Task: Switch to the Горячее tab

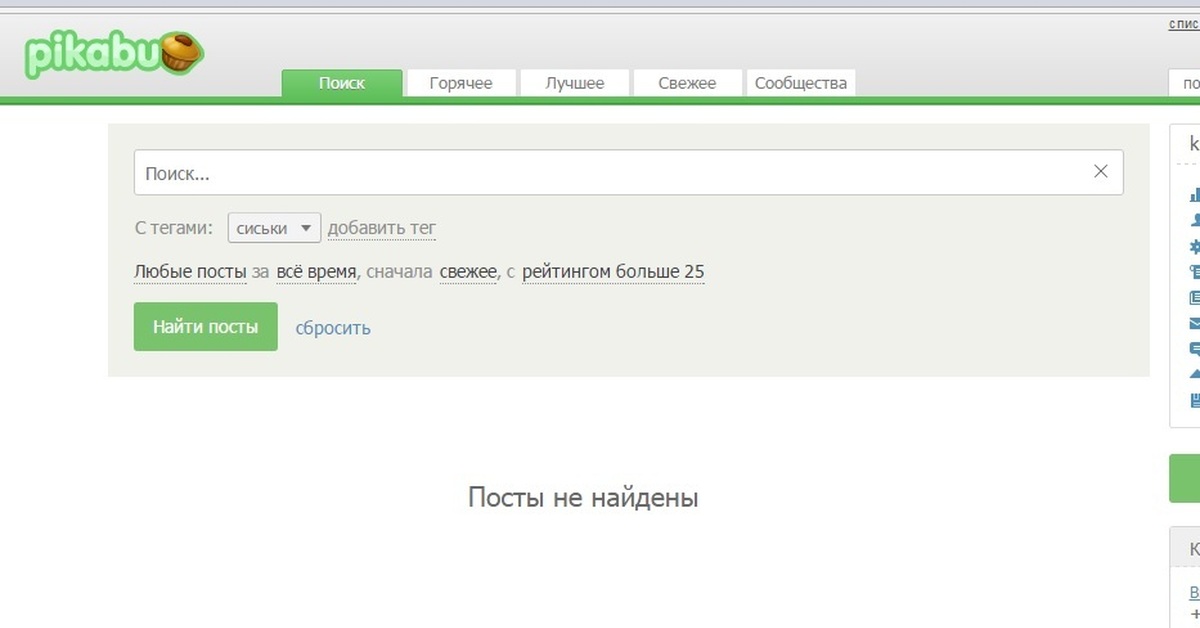Action: coord(461,83)
